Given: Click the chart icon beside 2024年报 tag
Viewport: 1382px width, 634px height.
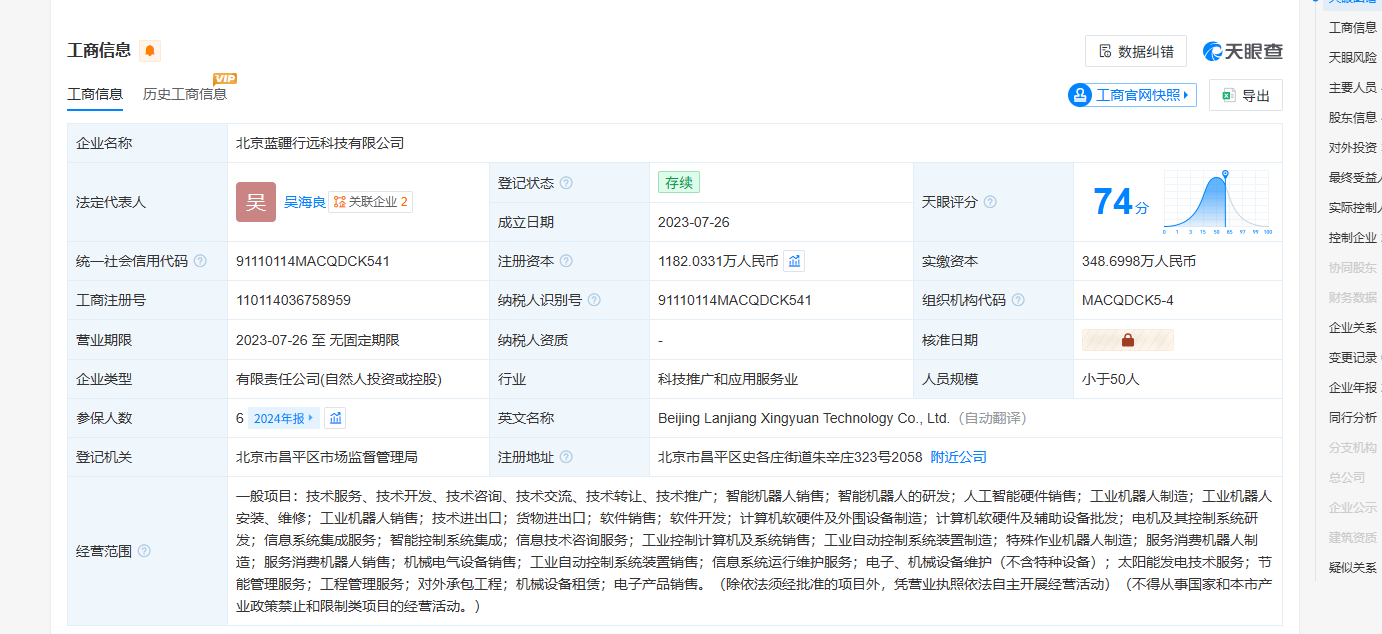Looking at the screenshot, I should [x=336, y=418].
